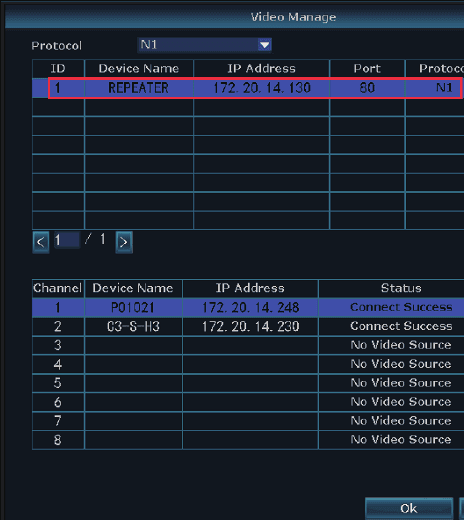Select the REPEATER device name cell
This screenshot has width=464, height=520.
(139, 88)
